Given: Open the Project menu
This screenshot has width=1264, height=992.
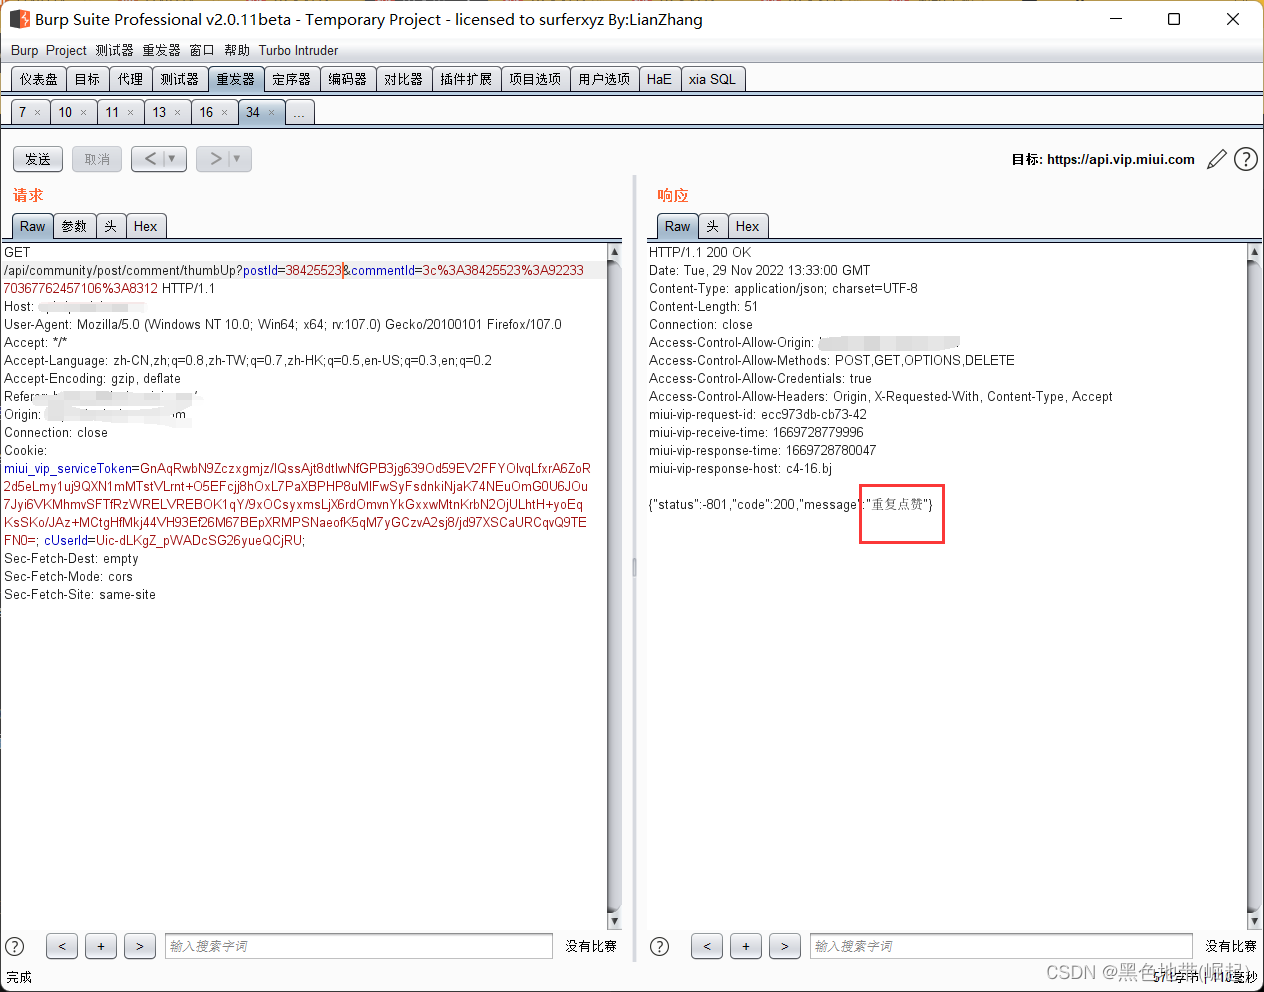Looking at the screenshot, I should coord(66,50).
